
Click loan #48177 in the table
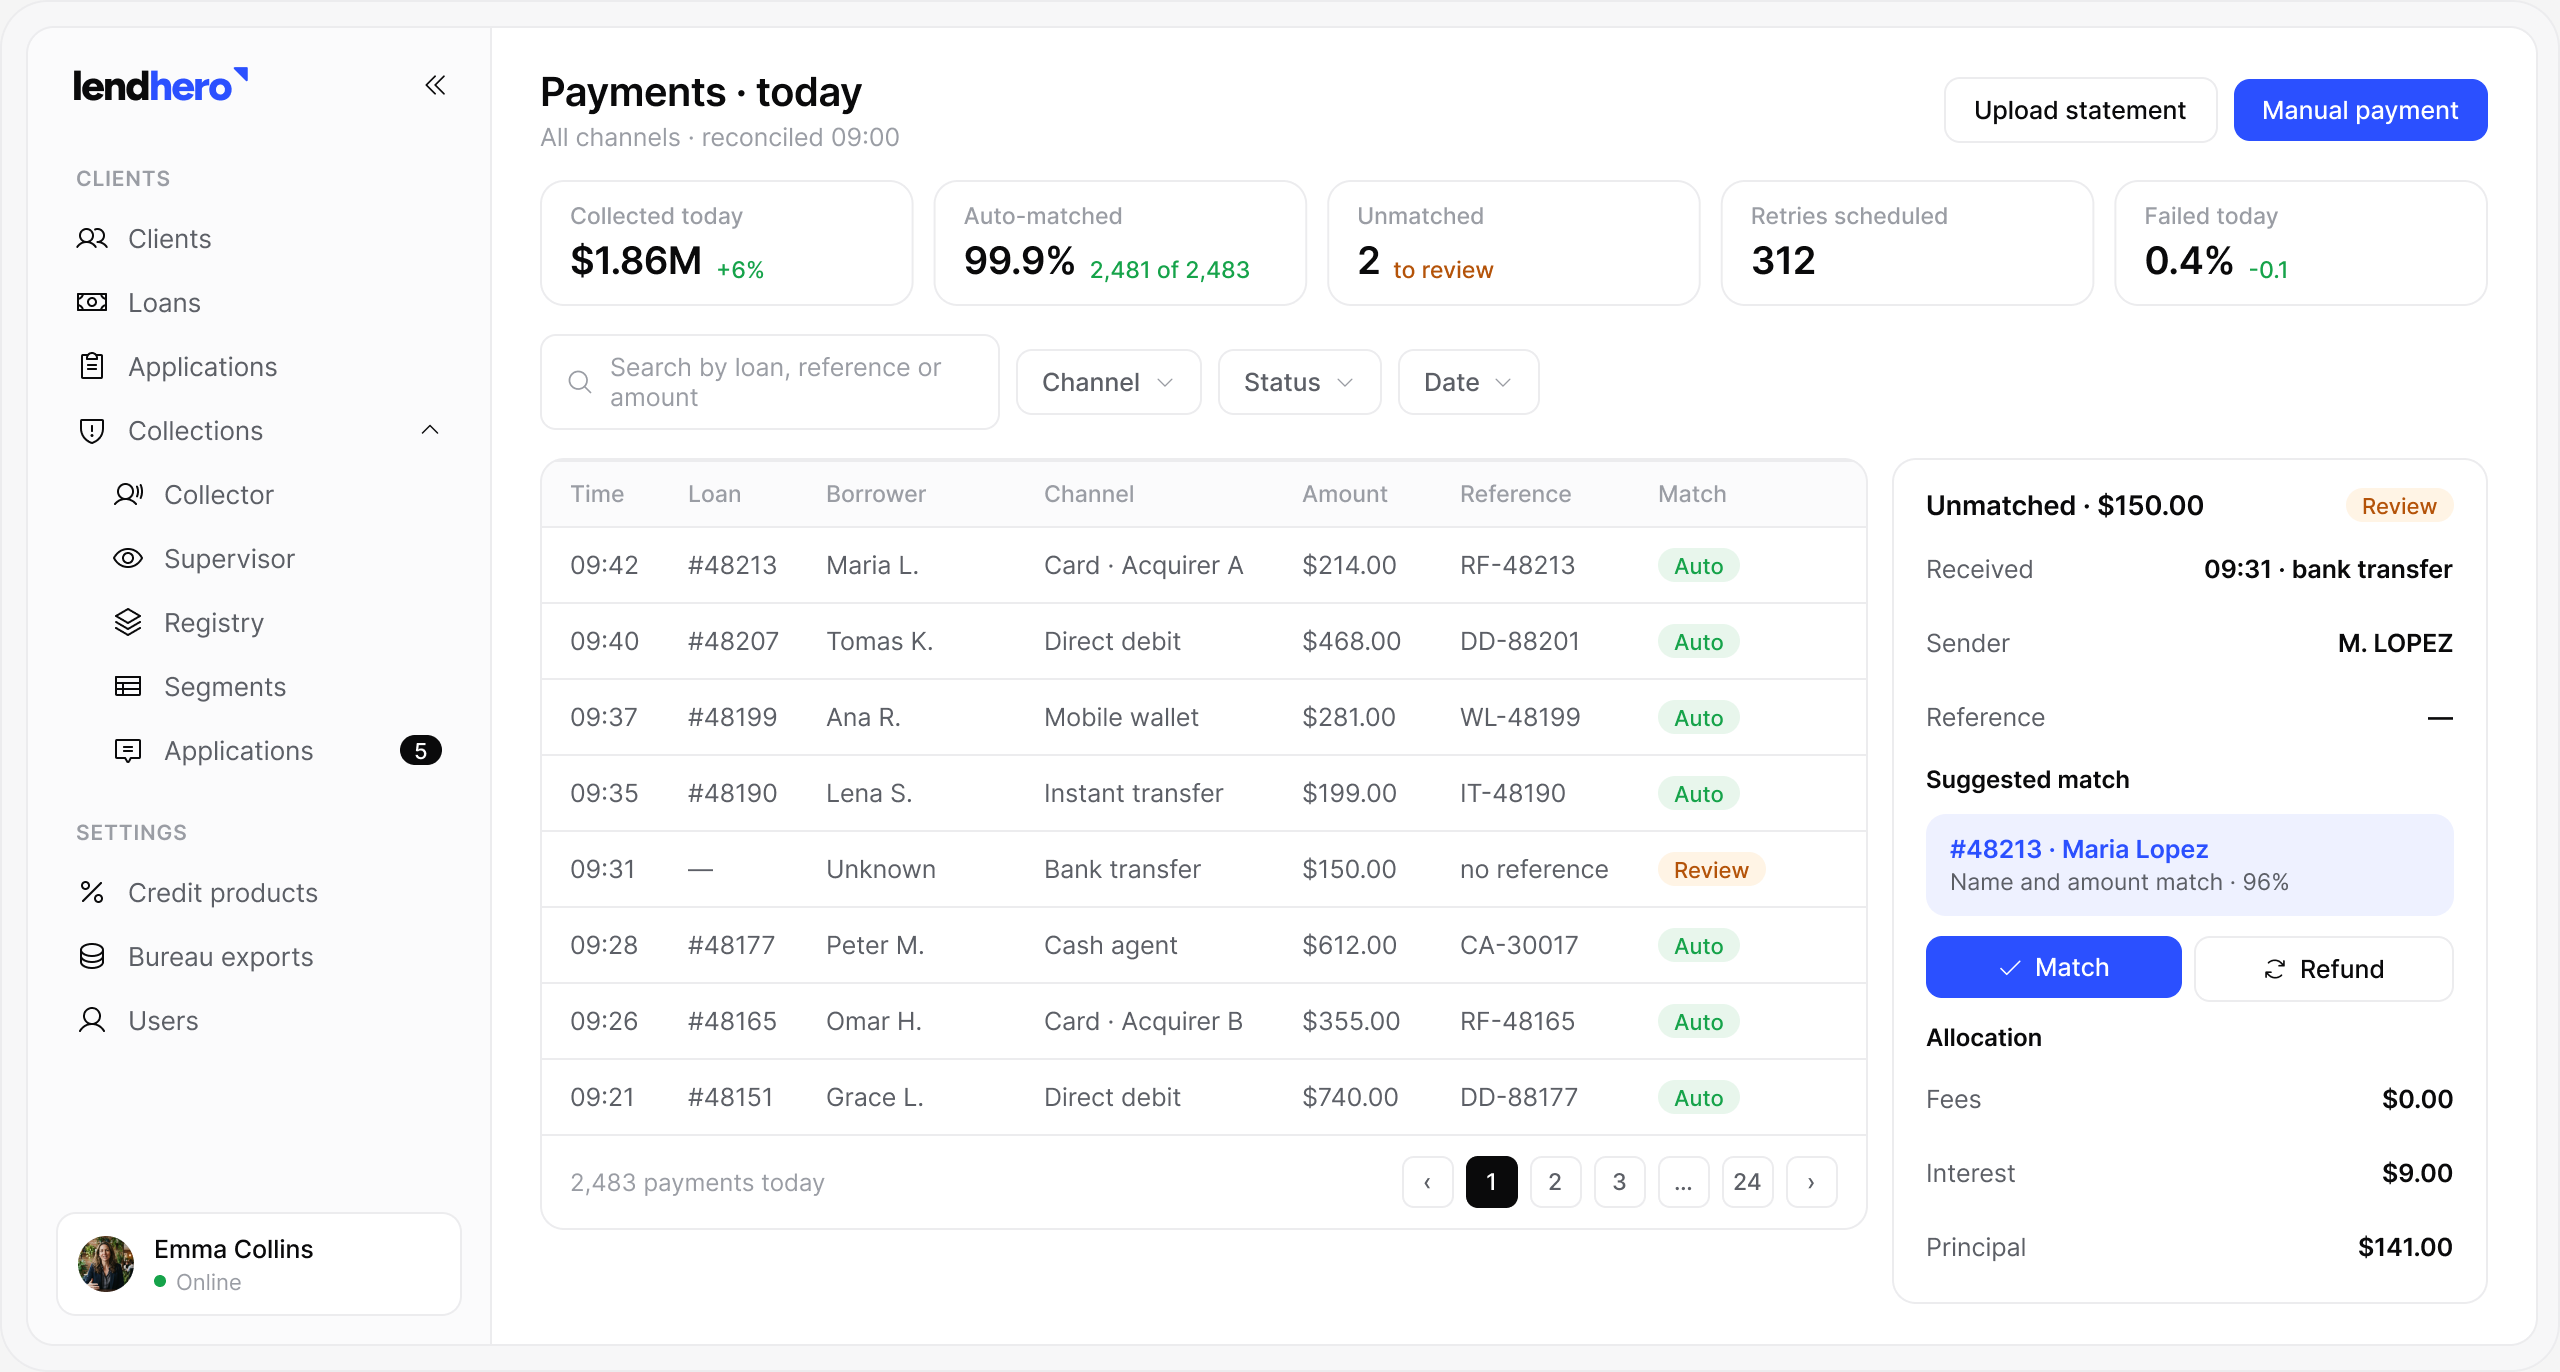coord(731,945)
